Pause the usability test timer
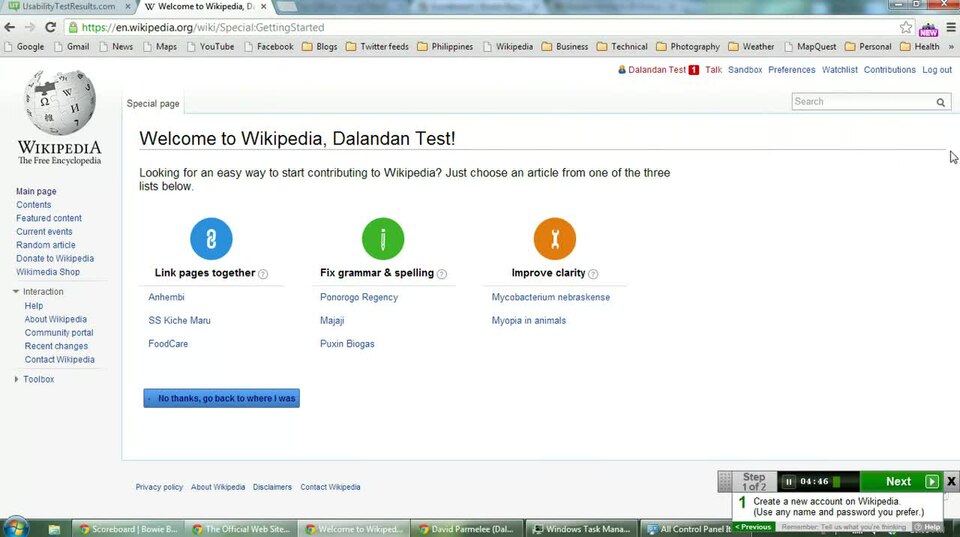Image resolution: width=960 pixels, height=537 pixels. click(x=789, y=482)
